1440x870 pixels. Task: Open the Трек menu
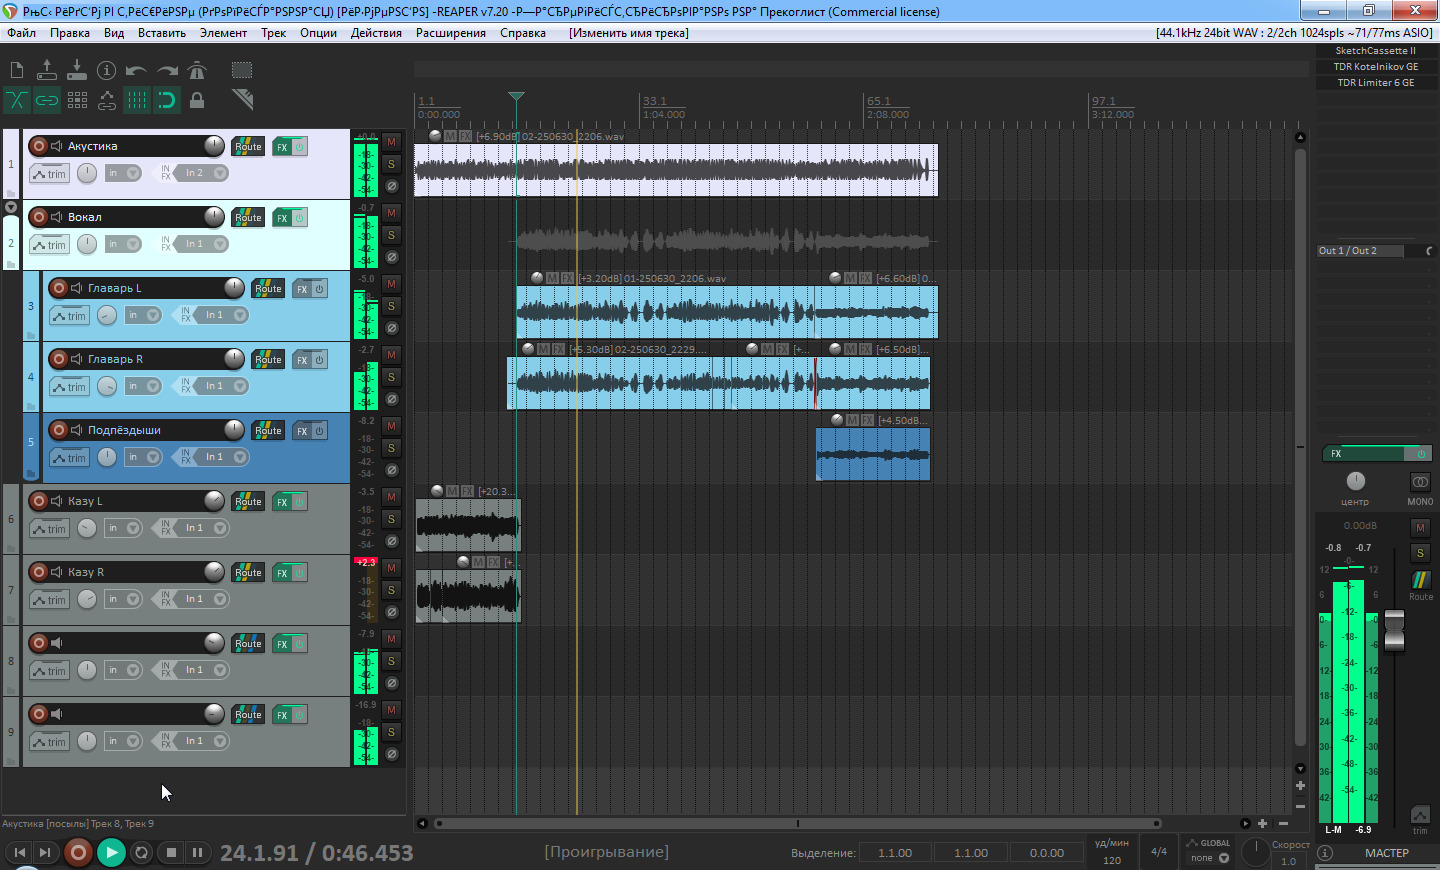[273, 33]
